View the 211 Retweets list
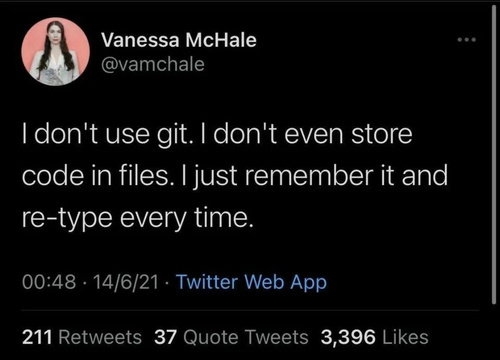This screenshot has width=500, height=360. click(x=82, y=337)
